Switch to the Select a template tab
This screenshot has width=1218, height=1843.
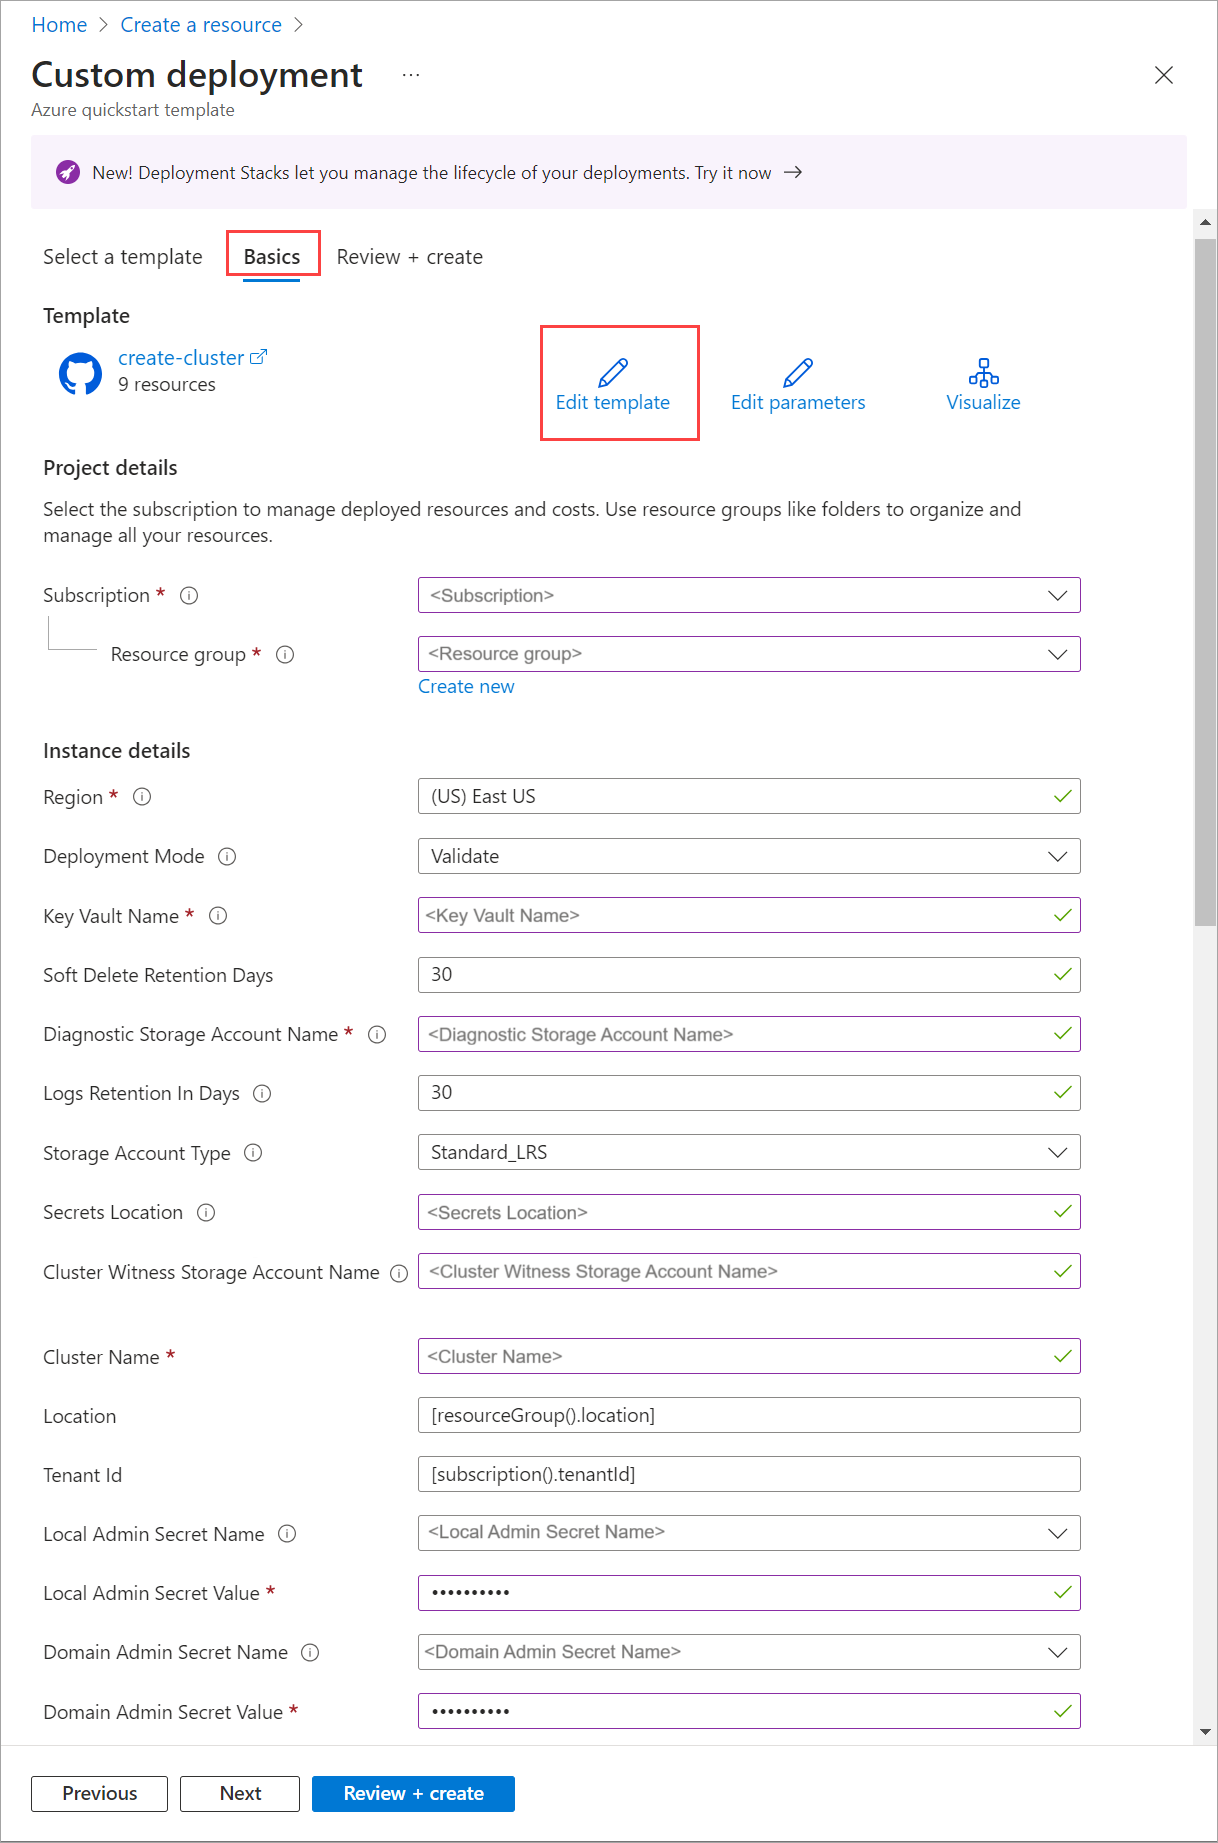point(123,257)
